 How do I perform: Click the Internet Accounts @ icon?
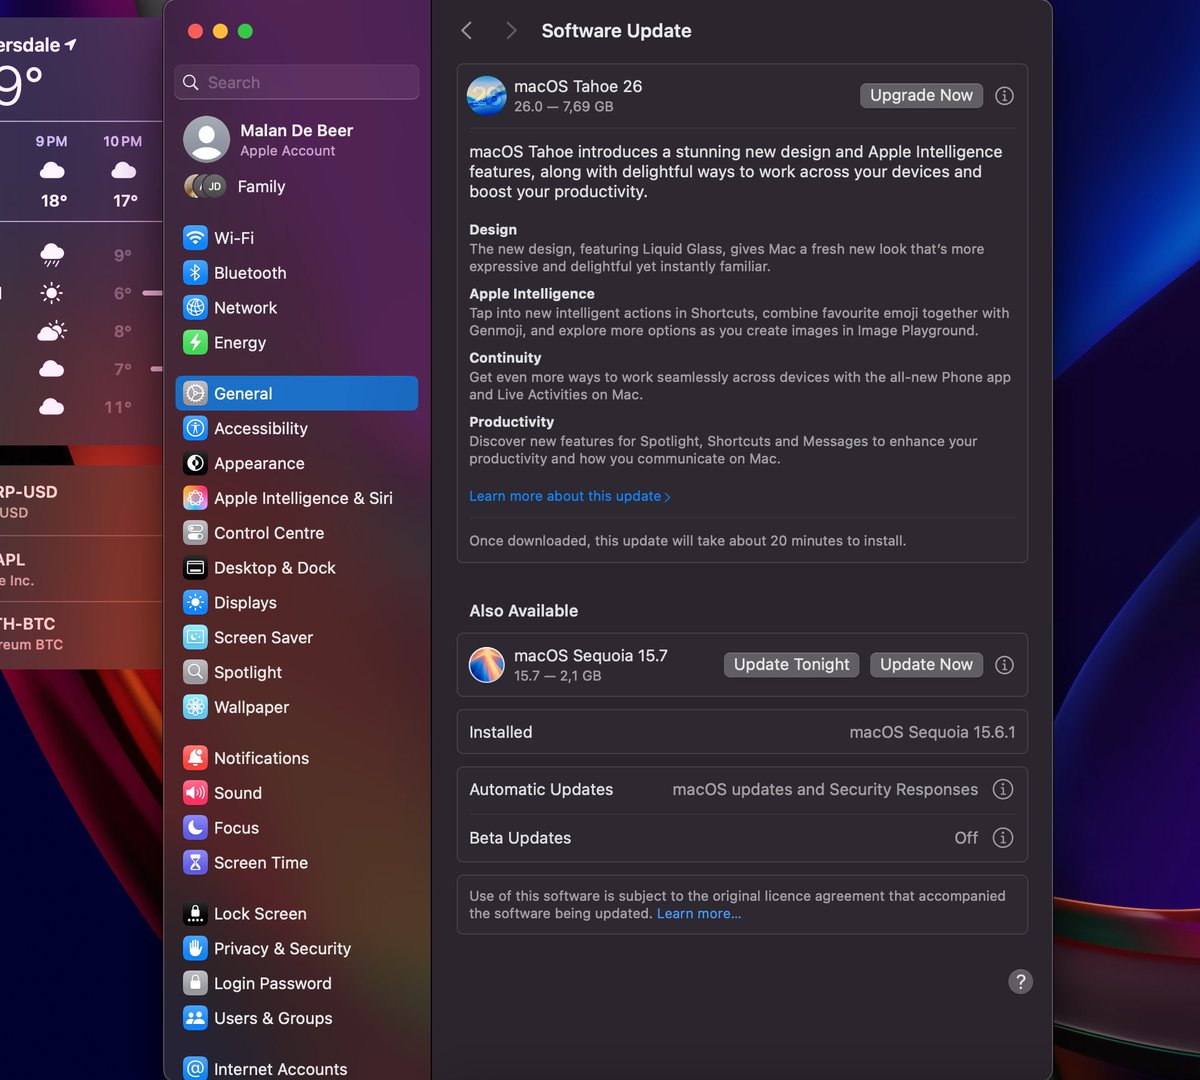tap(195, 1069)
